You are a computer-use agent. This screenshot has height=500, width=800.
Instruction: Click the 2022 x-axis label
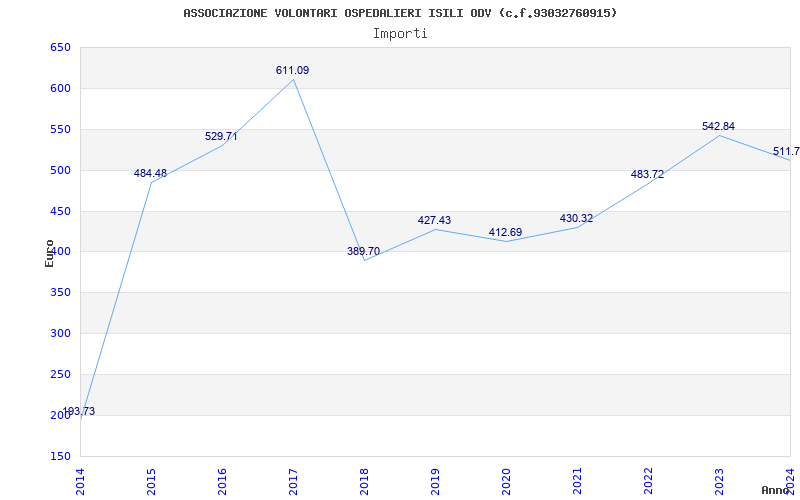[648, 480]
